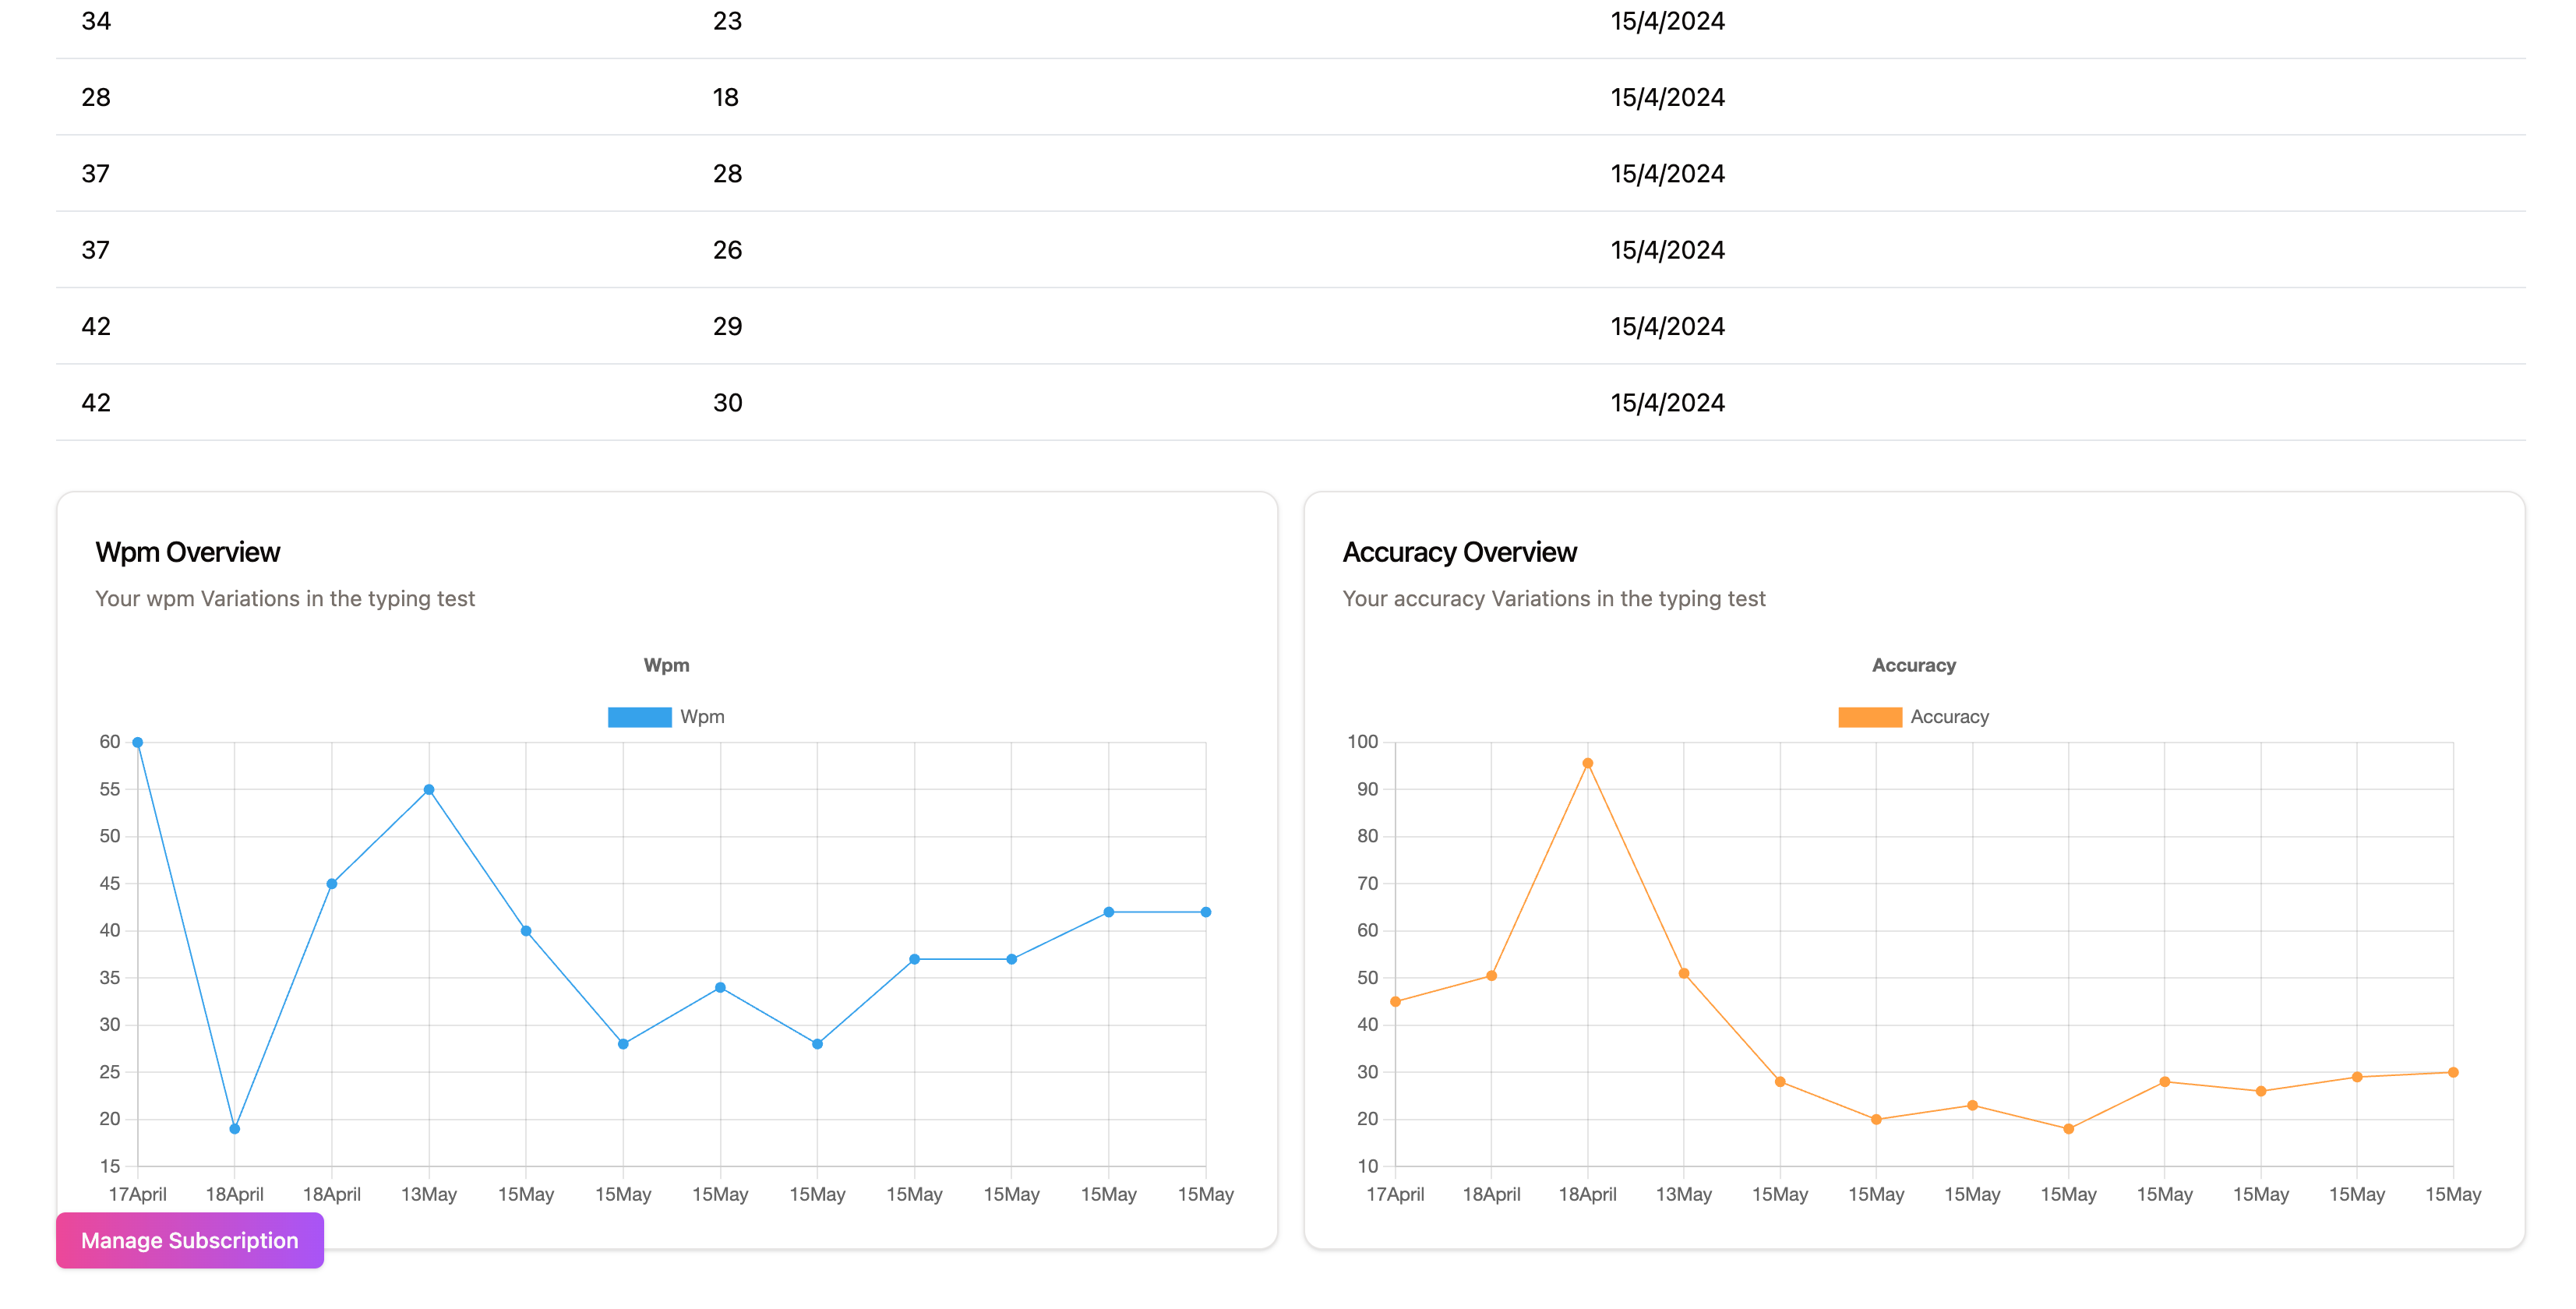The height and width of the screenshot is (1309, 2576).
Task: Click the 45 wpm data point
Action: 332,884
